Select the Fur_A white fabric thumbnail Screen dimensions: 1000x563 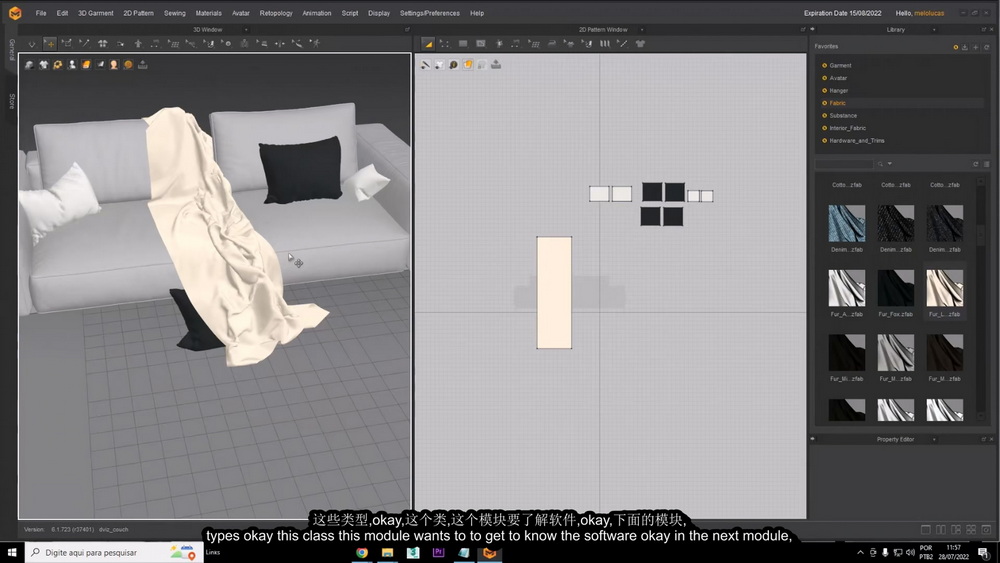click(x=847, y=288)
